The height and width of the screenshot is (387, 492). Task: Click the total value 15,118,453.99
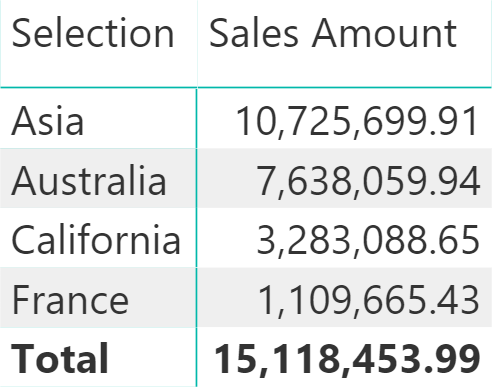(x=347, y=359)
